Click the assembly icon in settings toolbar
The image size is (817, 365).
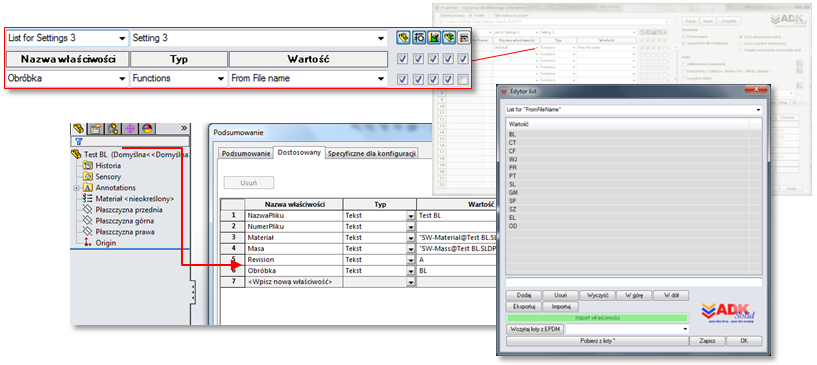click(x=449, y=38)
